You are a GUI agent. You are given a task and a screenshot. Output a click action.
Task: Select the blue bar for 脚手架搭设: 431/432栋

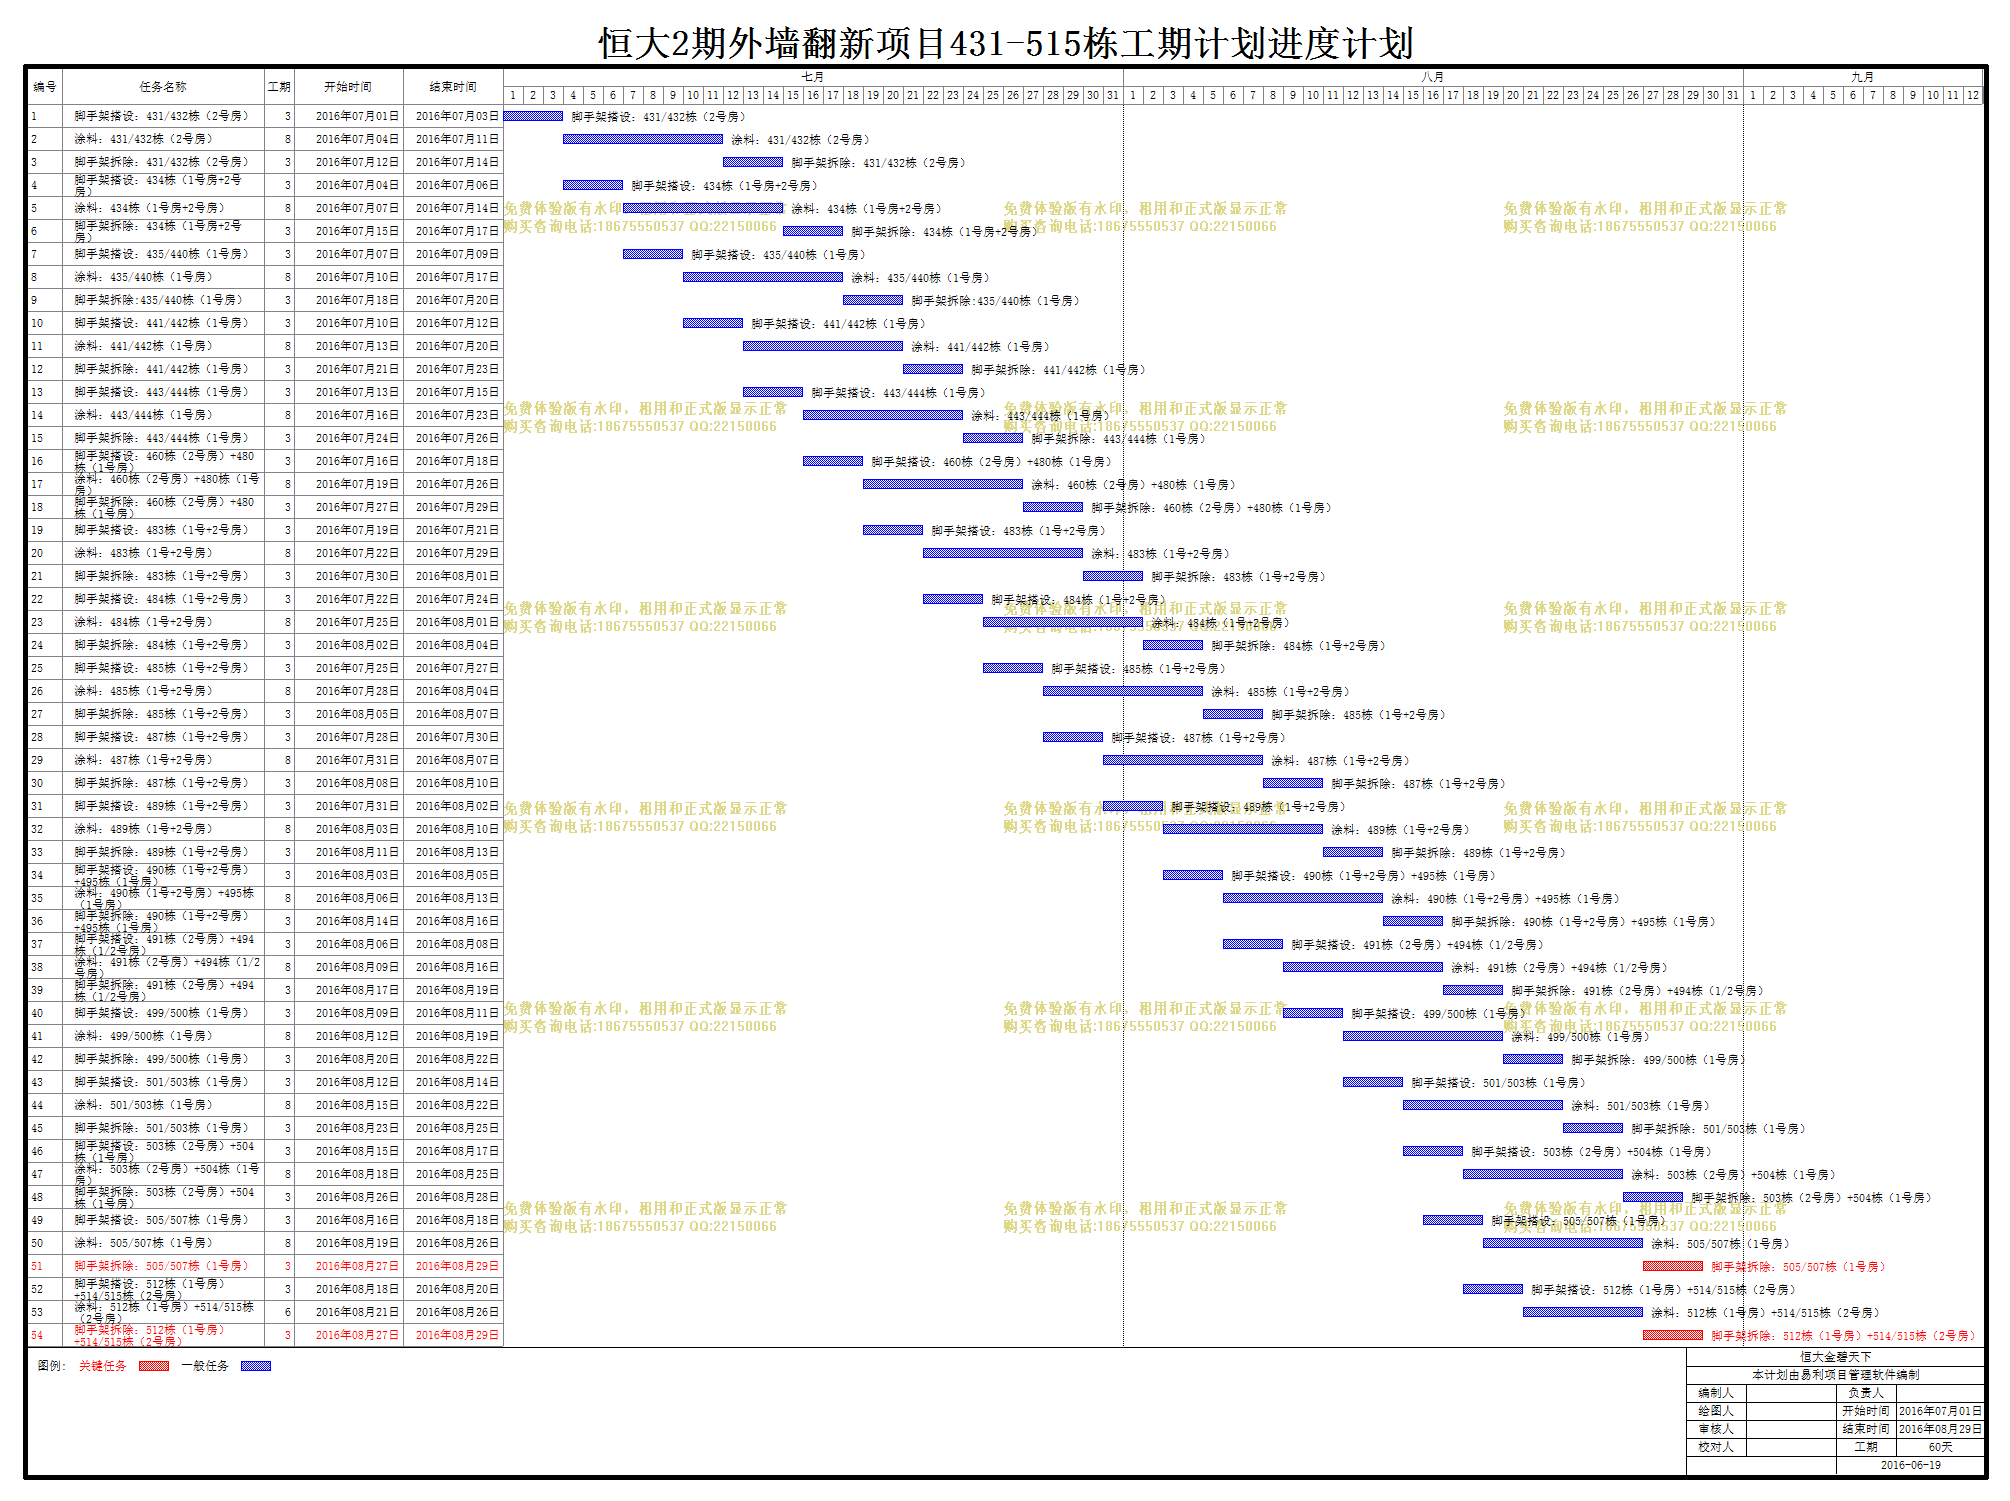click(x=533, y=116)
